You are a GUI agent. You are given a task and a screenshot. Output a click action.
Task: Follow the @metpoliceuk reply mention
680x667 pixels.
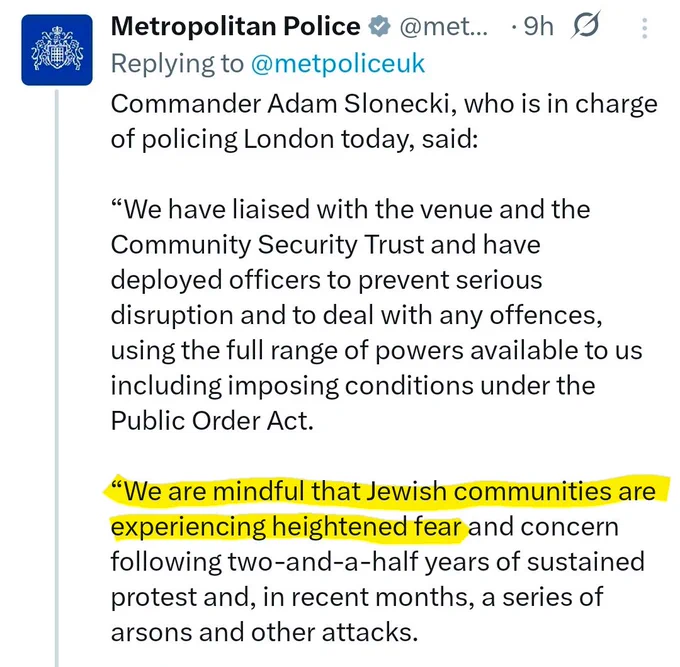coord(338,64)
